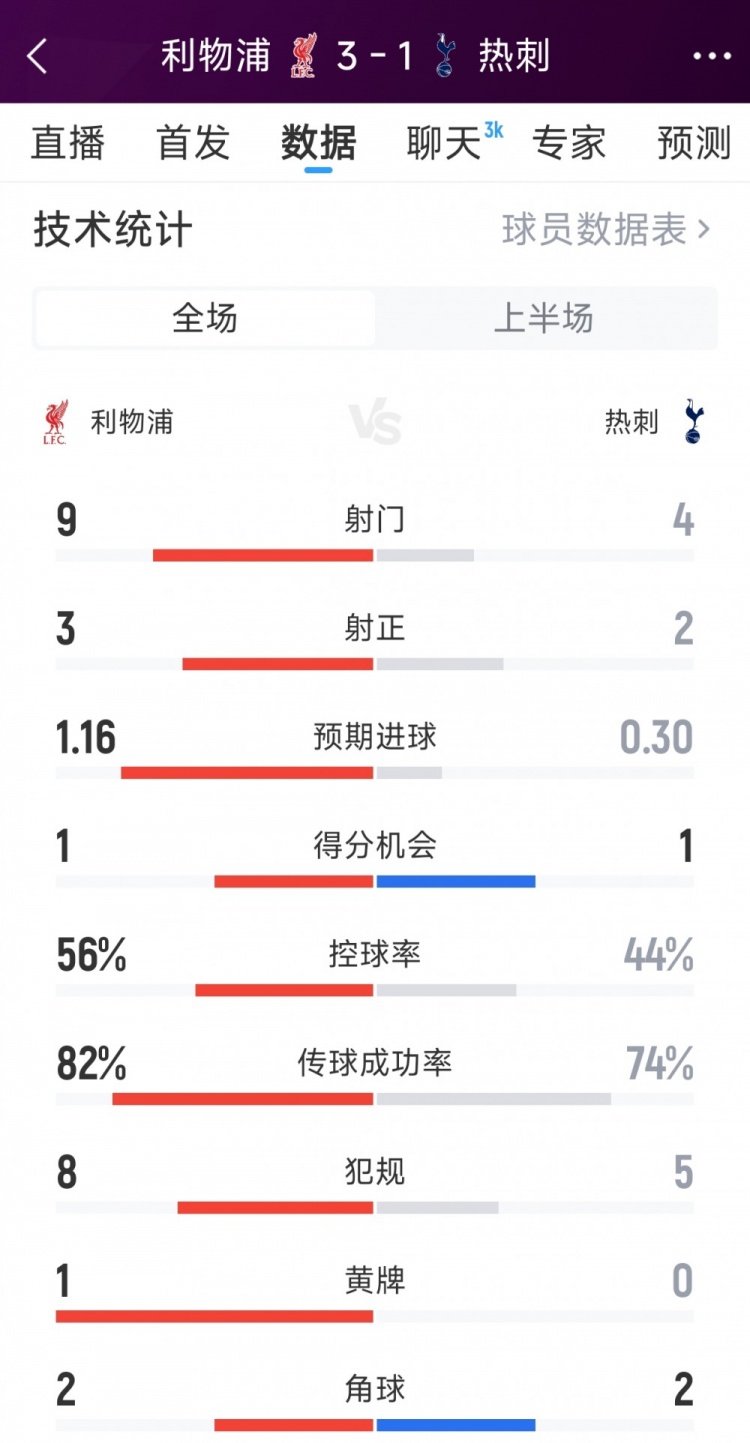Image resolution: width=750 pixels, height=1443 pixels.
Task: Tap the VS emblem between teams
Action: tap(375, 423)
